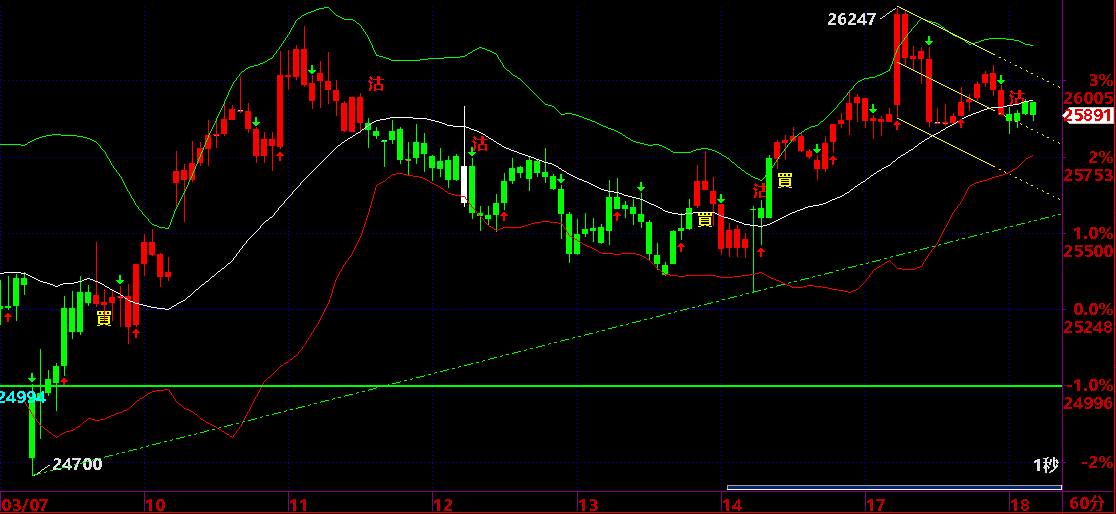Click the horizontal scrollbar below the chart
This screenshot has width=1116, height=514.
click(x=894, y=488)
